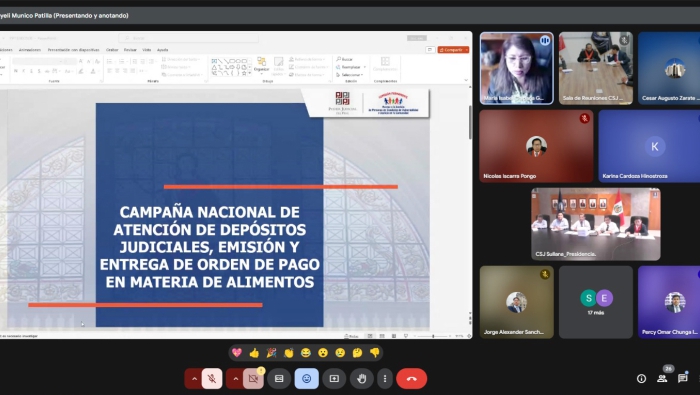Leave the call with red hangup

(x=412, y=378)
